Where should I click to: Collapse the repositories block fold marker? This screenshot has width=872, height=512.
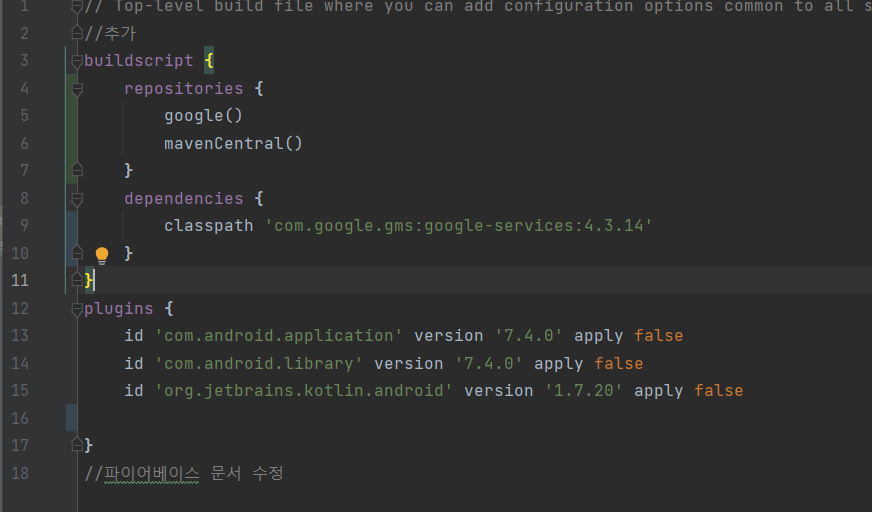[77, 88]
